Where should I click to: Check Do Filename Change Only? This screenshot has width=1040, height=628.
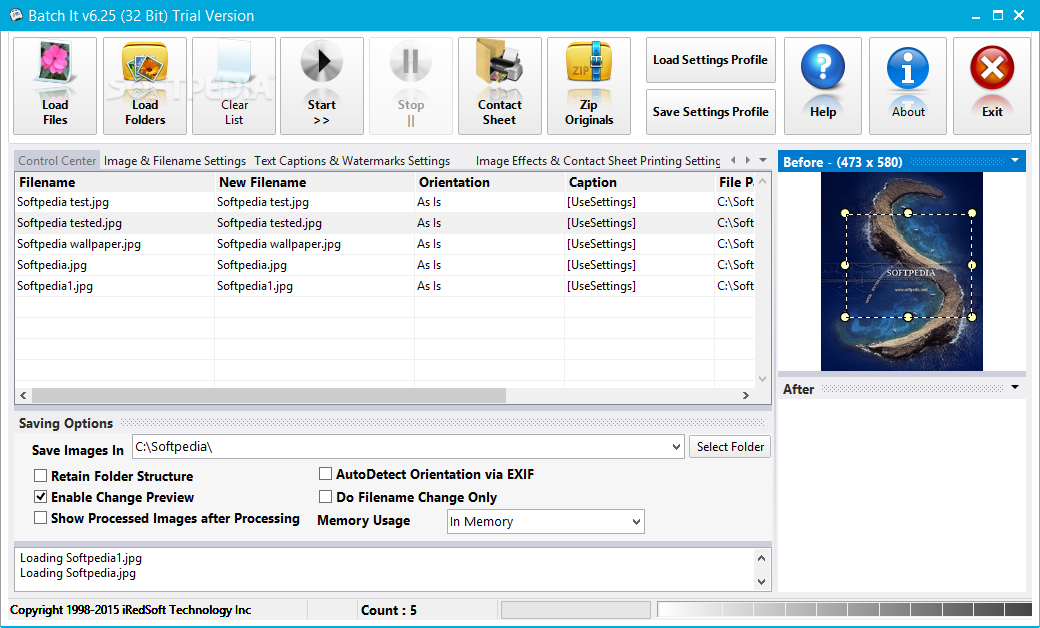tap(325, 497)
